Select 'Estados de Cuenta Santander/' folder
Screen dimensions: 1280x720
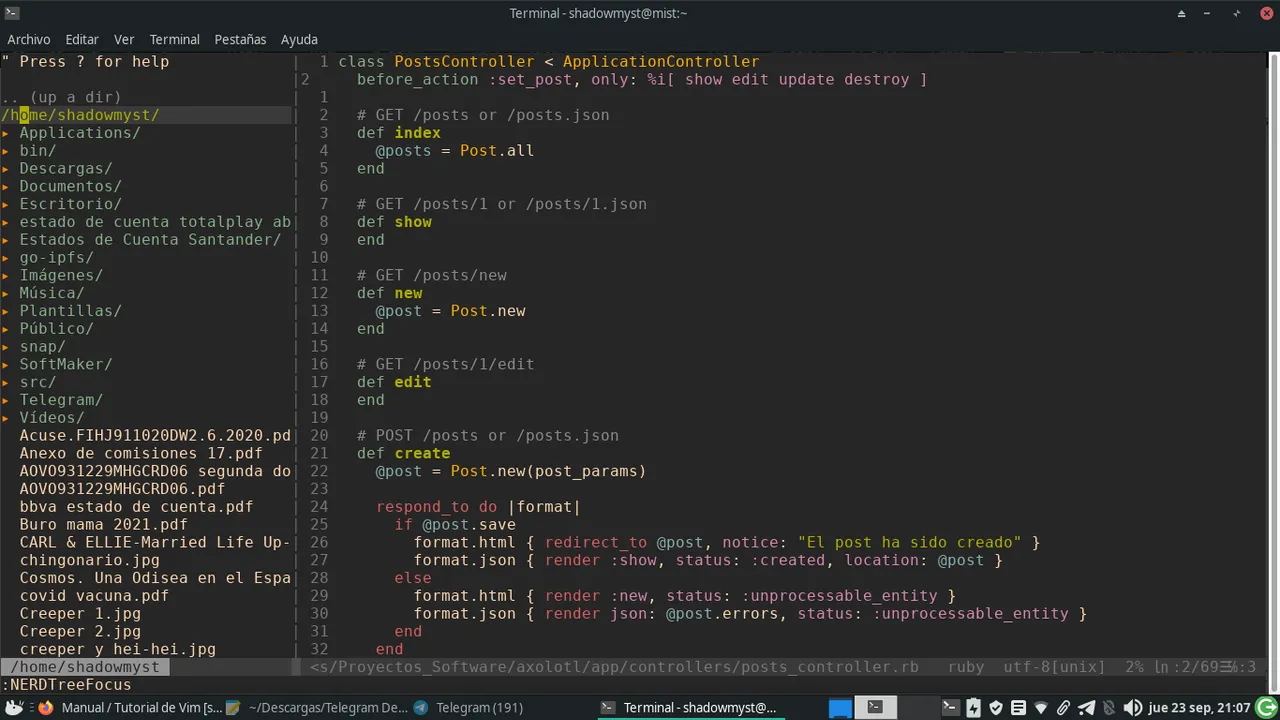click(150, 240)
